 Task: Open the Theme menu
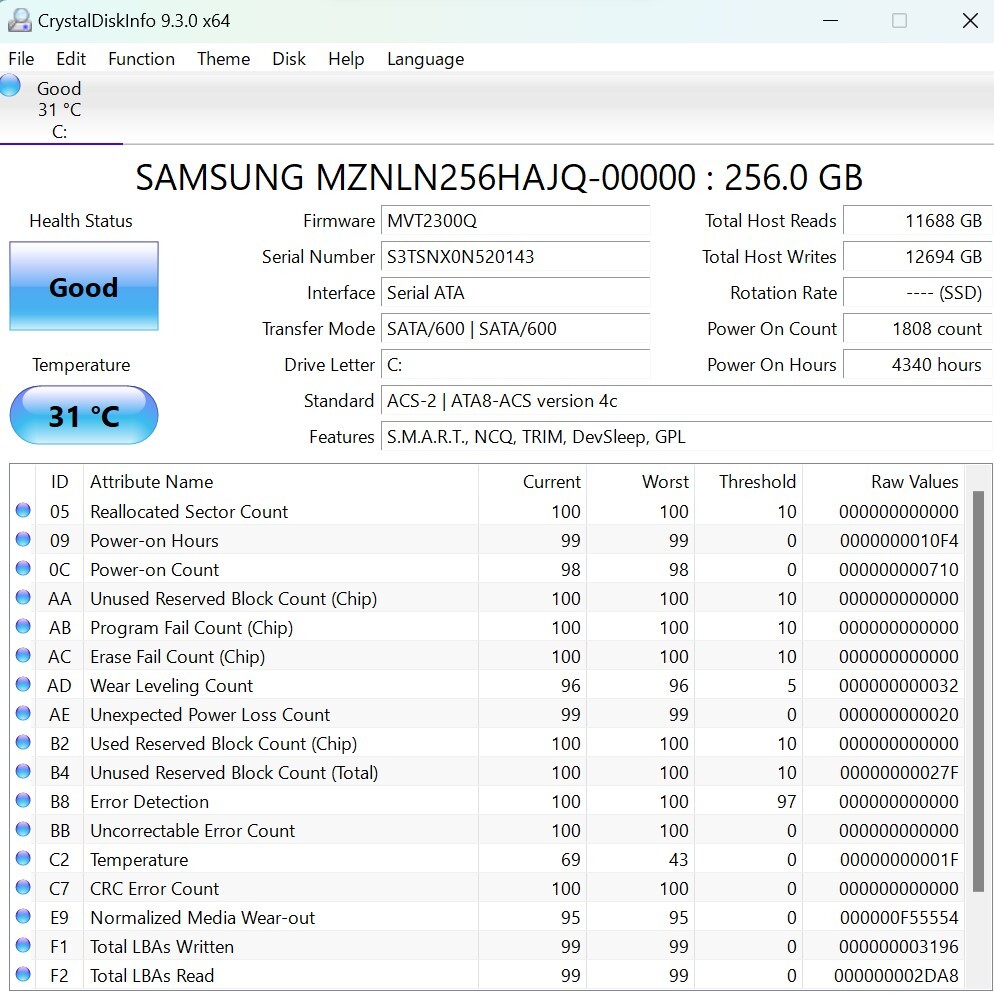pos(223,59)
